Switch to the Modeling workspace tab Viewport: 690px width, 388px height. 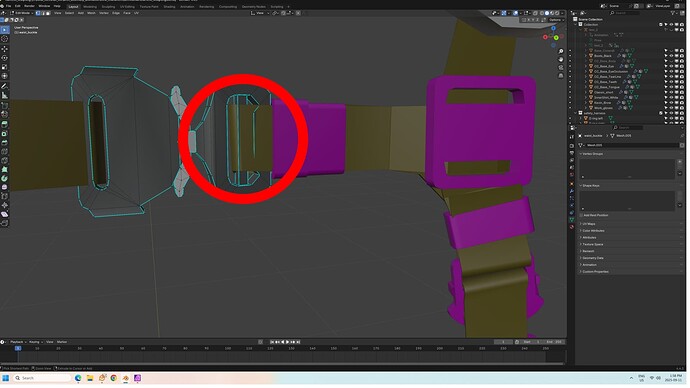(x=90, y=7)
